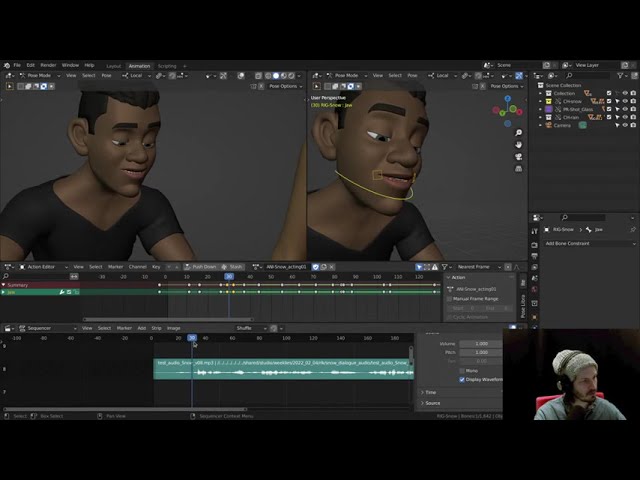Click the Stash button

coord(232,267)
